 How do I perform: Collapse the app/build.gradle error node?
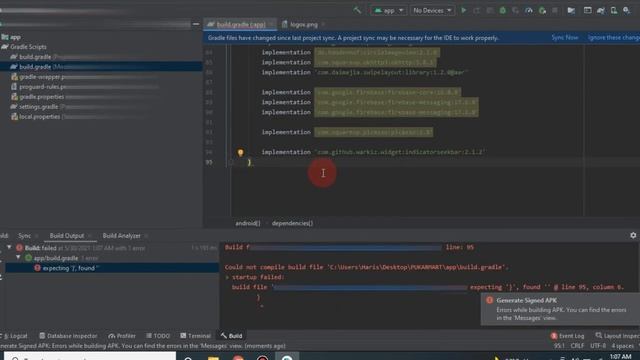coord(18,258)
